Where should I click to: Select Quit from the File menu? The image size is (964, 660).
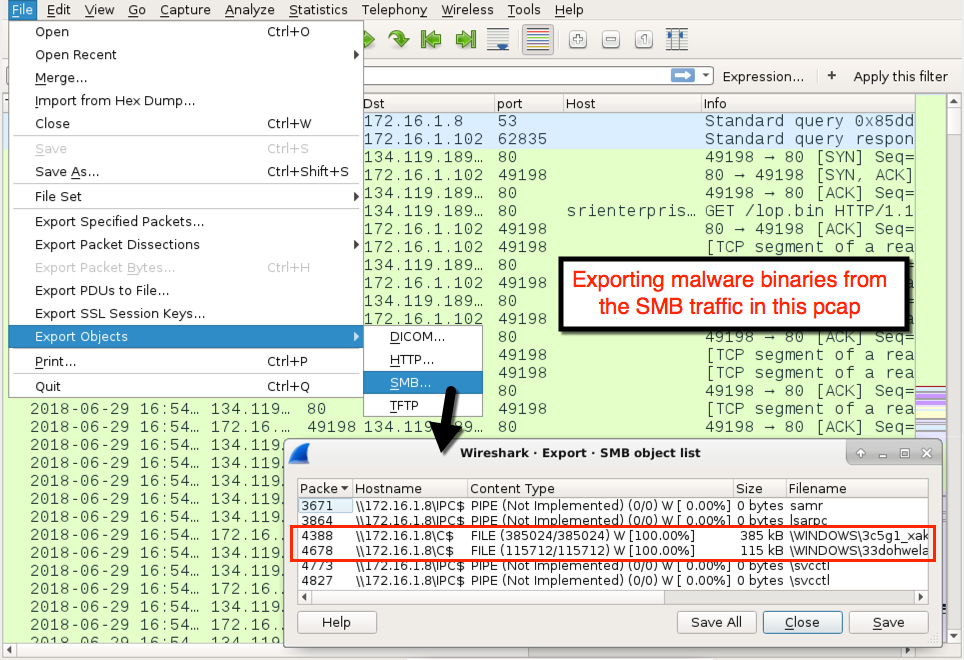coord(186,387)
